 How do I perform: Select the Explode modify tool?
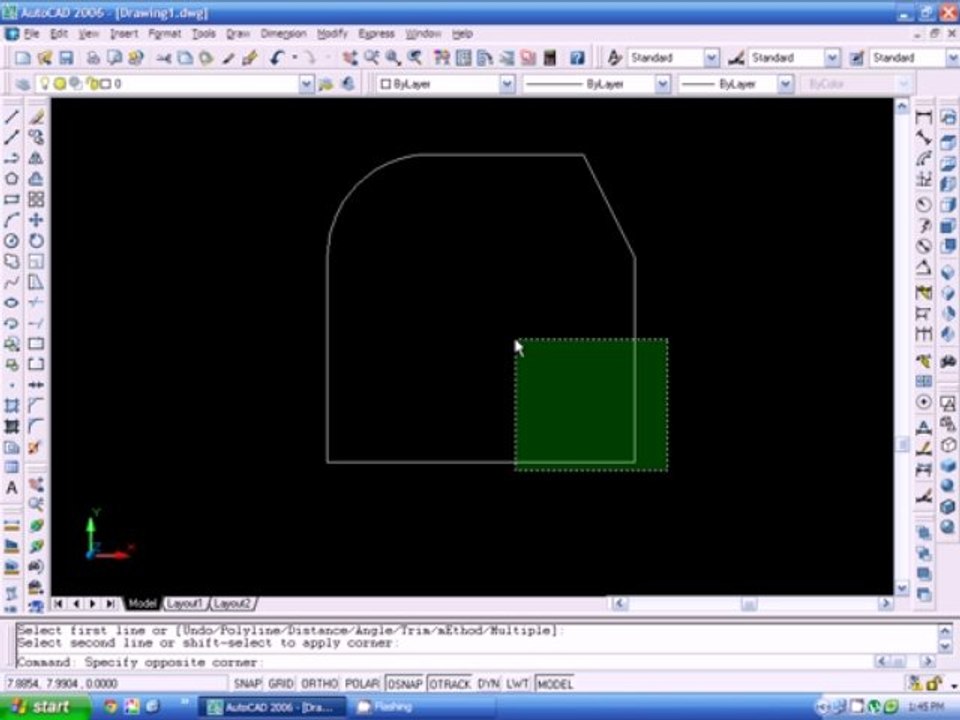36,448
